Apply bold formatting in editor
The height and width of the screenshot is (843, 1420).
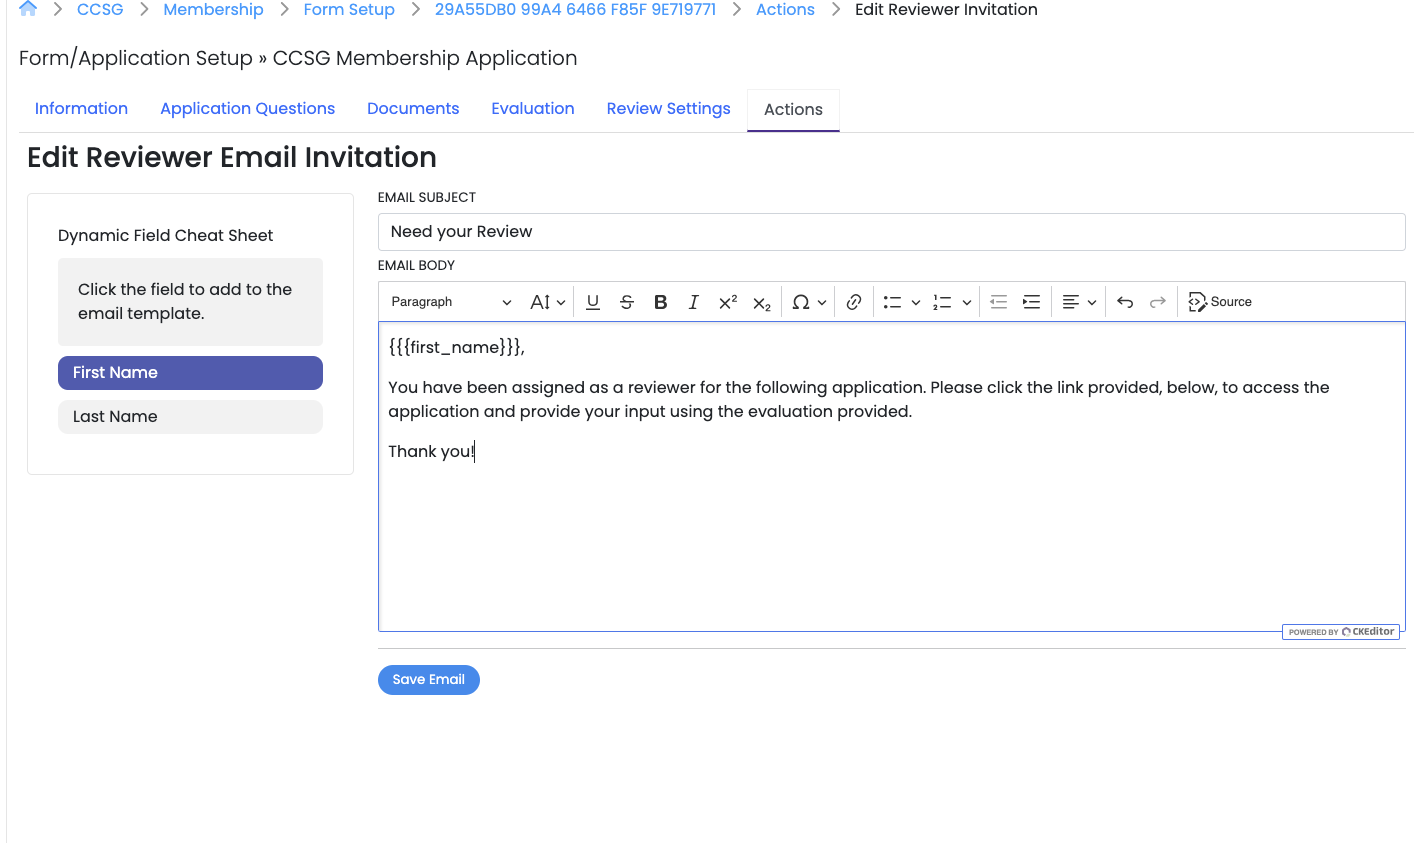coord(660,302)
